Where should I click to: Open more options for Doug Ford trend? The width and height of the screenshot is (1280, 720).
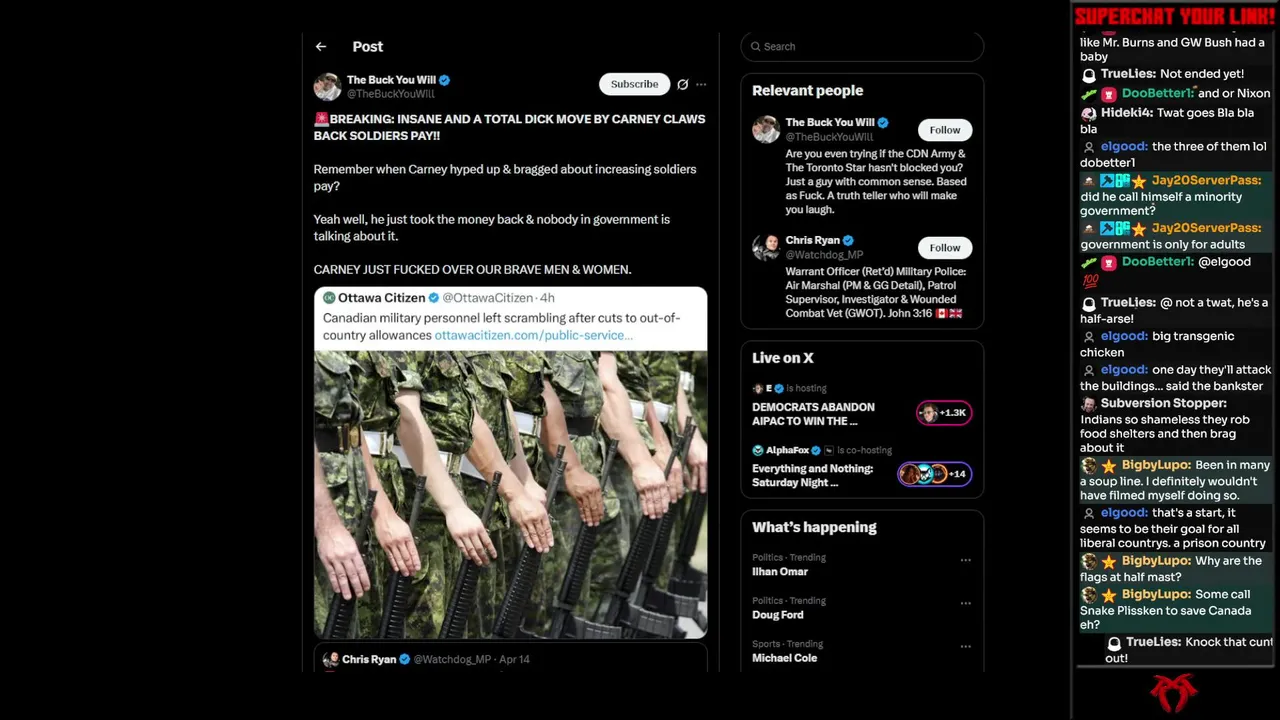pos(965,603)
